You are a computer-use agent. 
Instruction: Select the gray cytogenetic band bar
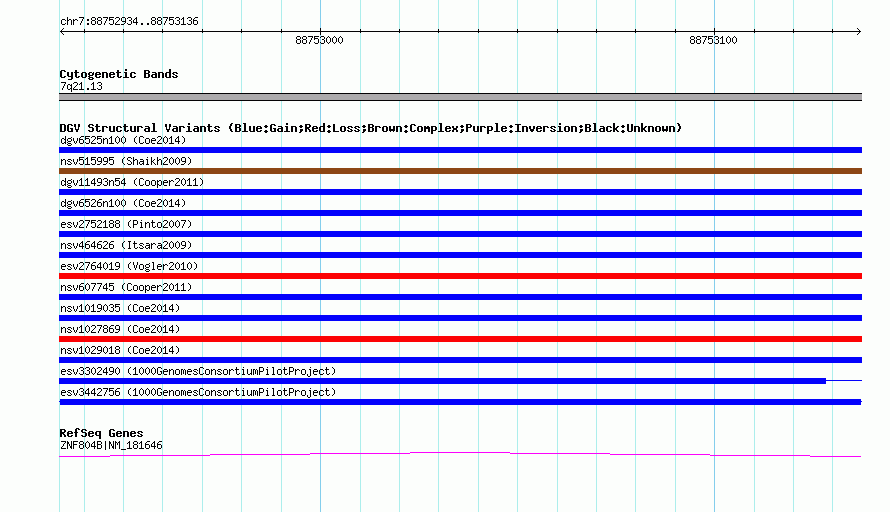460,97
